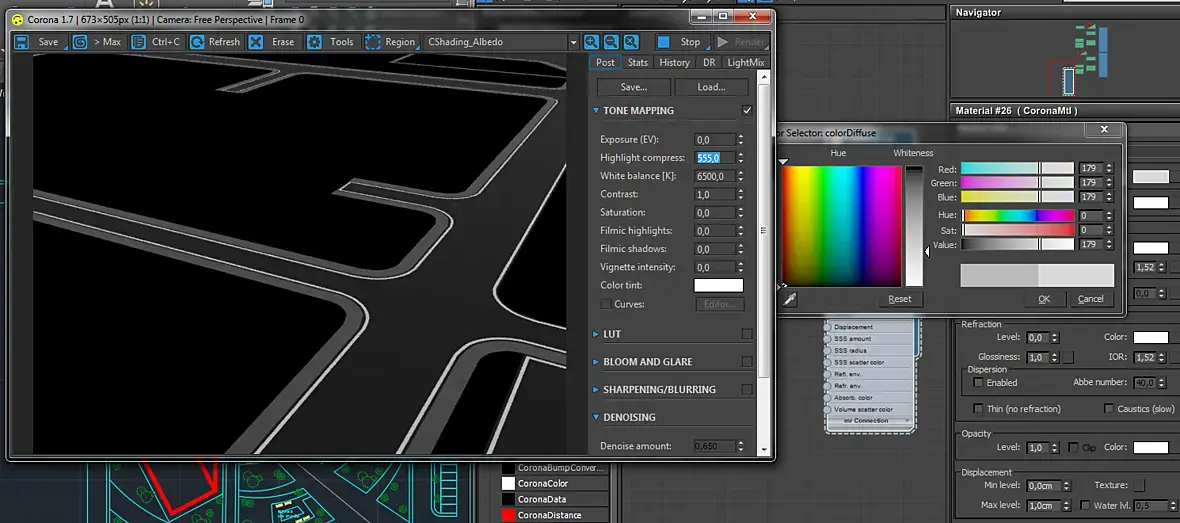Viewport: 1180px width, 523px height.
Task: Disable the Tone Mapping checkbox
Action: tap(747, 110)
